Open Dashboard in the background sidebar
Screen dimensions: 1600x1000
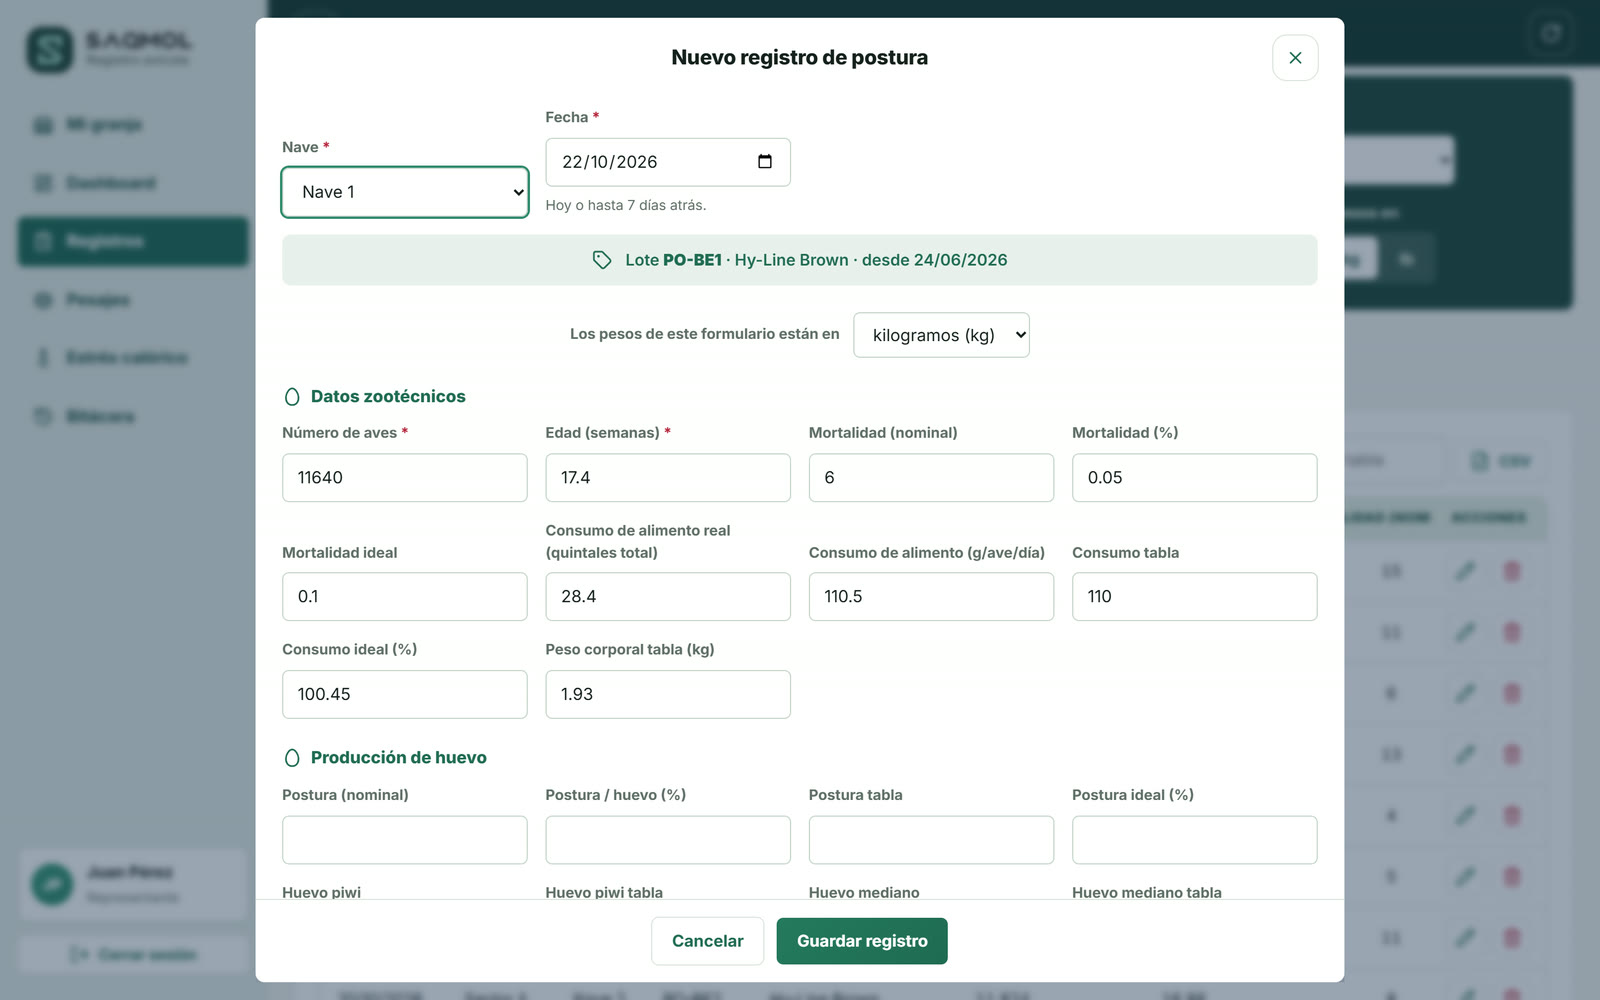(x=133, y=183)
